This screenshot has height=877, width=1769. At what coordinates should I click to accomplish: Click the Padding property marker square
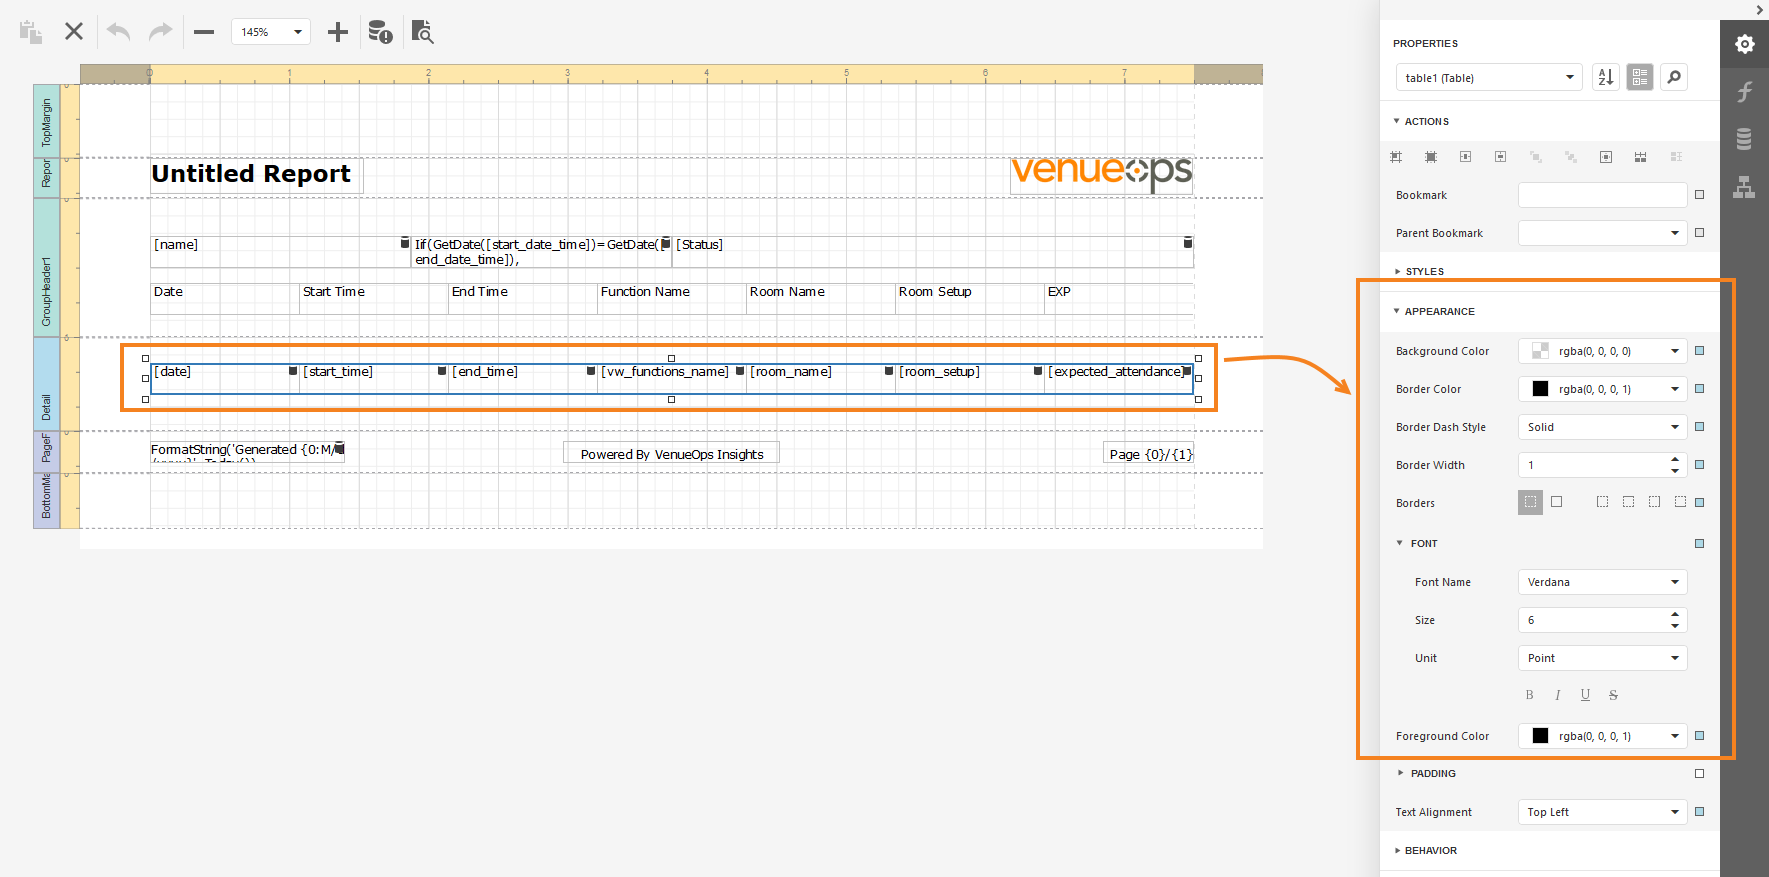1699,773
